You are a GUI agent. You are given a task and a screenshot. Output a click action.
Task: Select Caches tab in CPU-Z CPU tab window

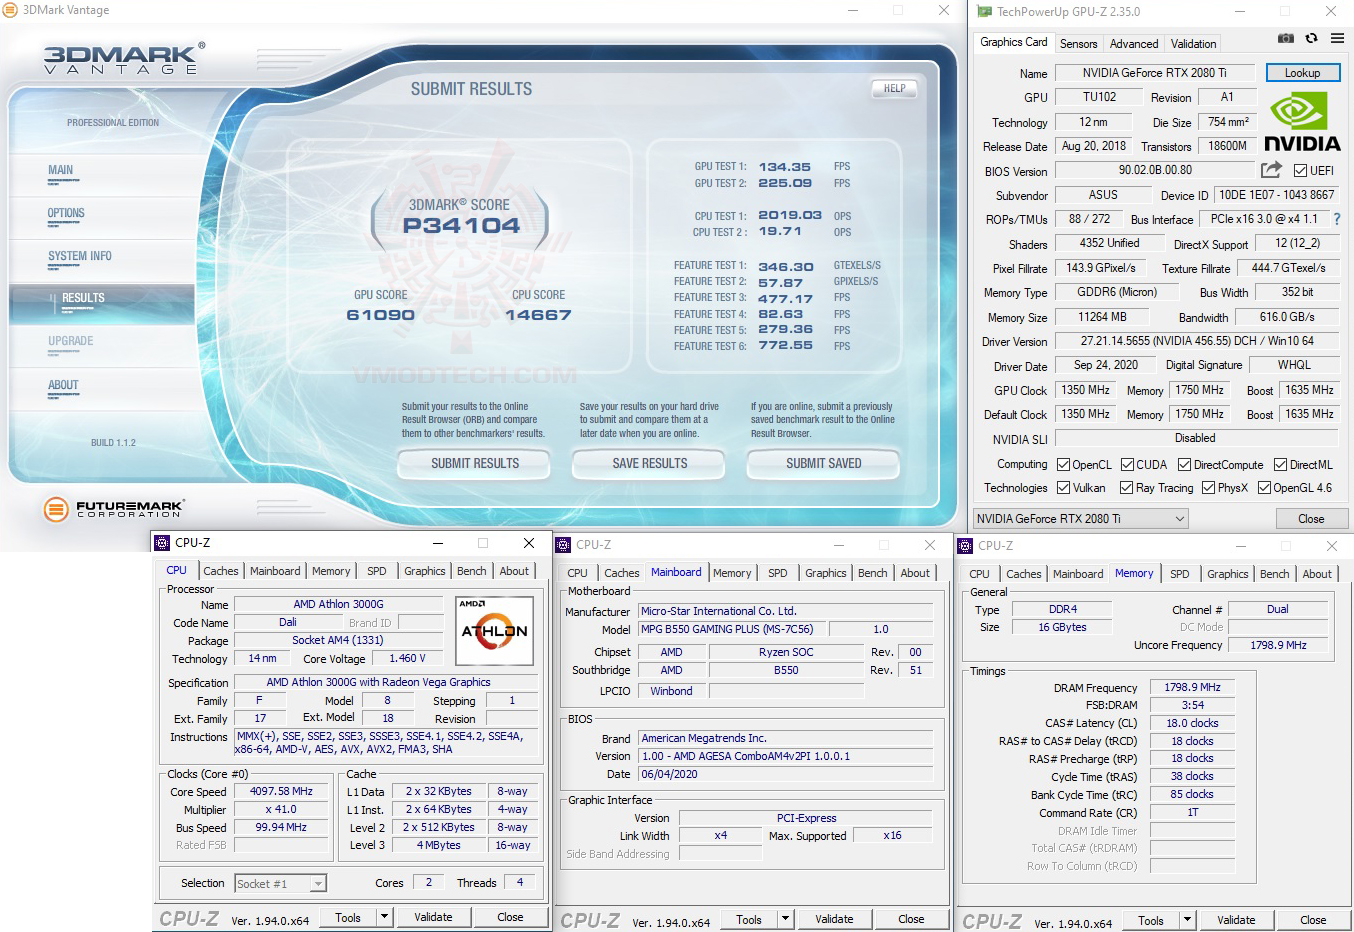[221, 571]
